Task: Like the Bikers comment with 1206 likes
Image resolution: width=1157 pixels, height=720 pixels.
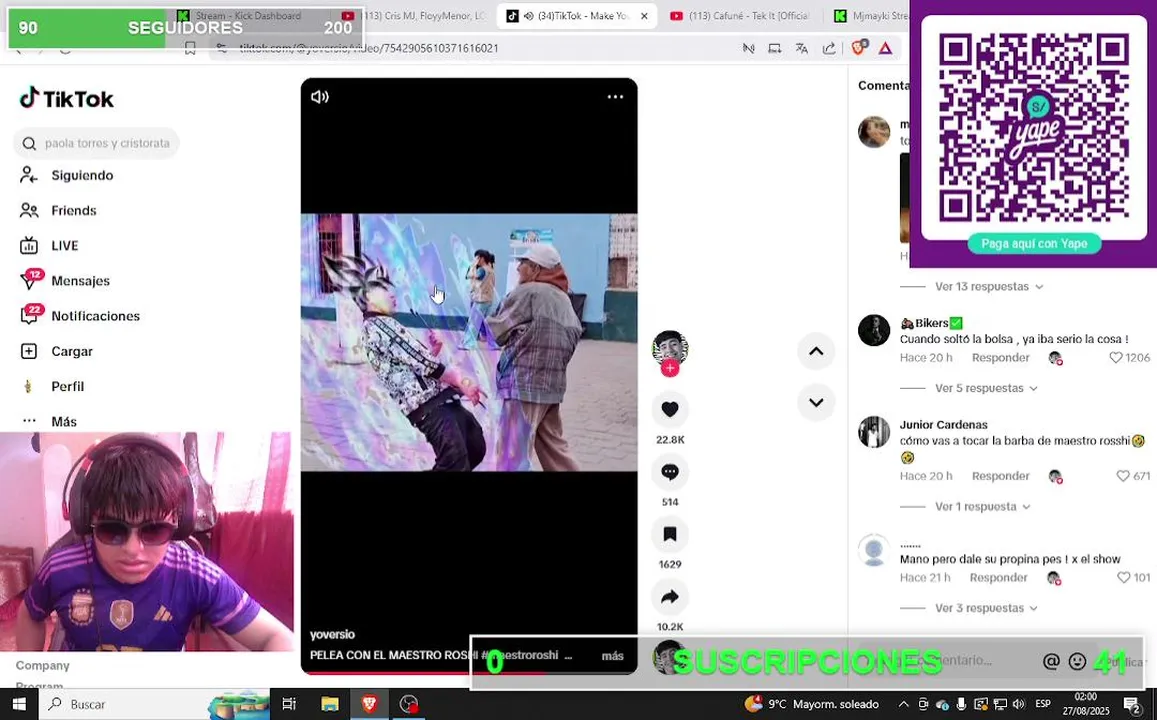Action: click(1116, 358)
